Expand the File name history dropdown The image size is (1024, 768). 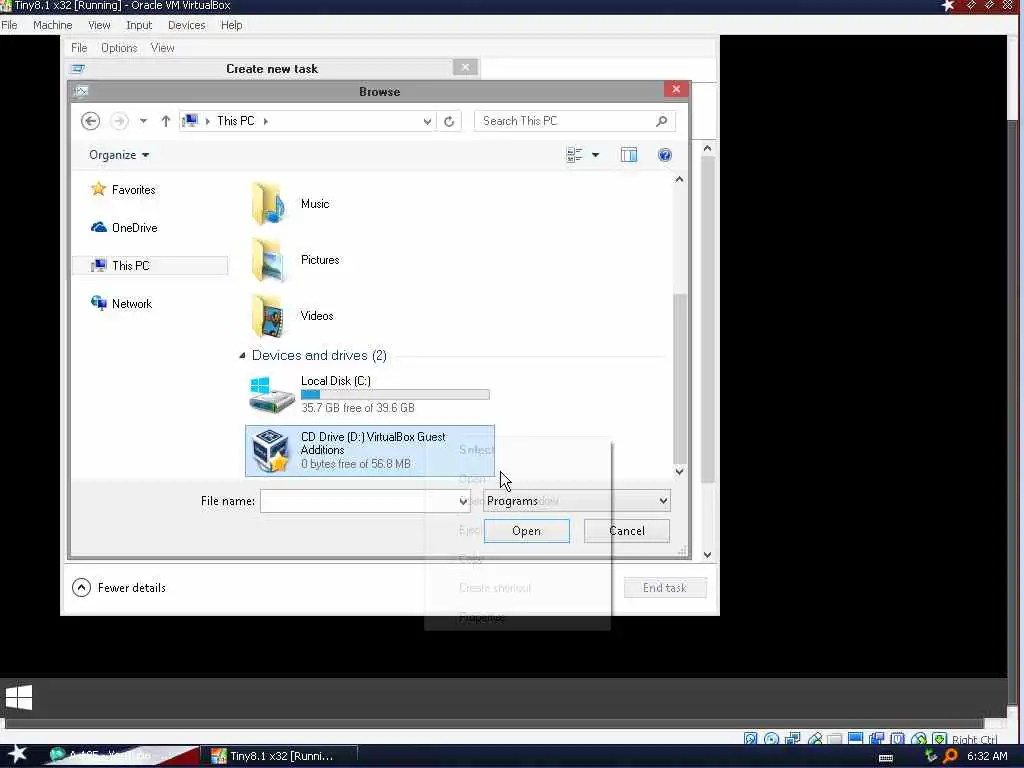pos(463,501)
